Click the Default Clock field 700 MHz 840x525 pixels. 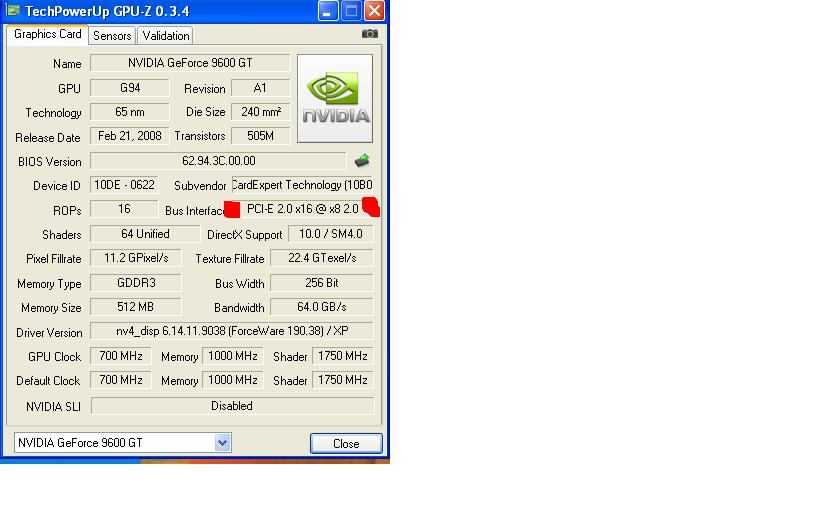(x=121, y=380)
